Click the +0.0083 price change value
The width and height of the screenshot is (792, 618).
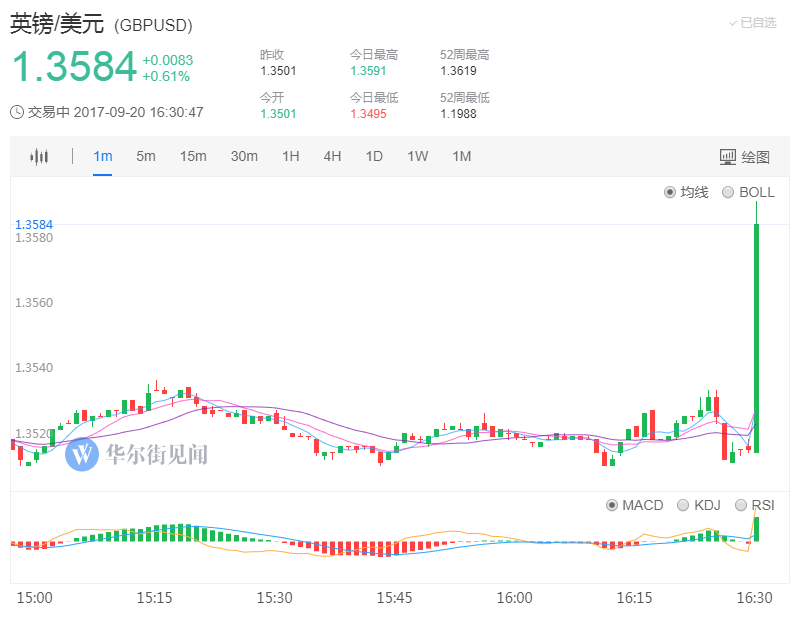(x=168, y=60)
